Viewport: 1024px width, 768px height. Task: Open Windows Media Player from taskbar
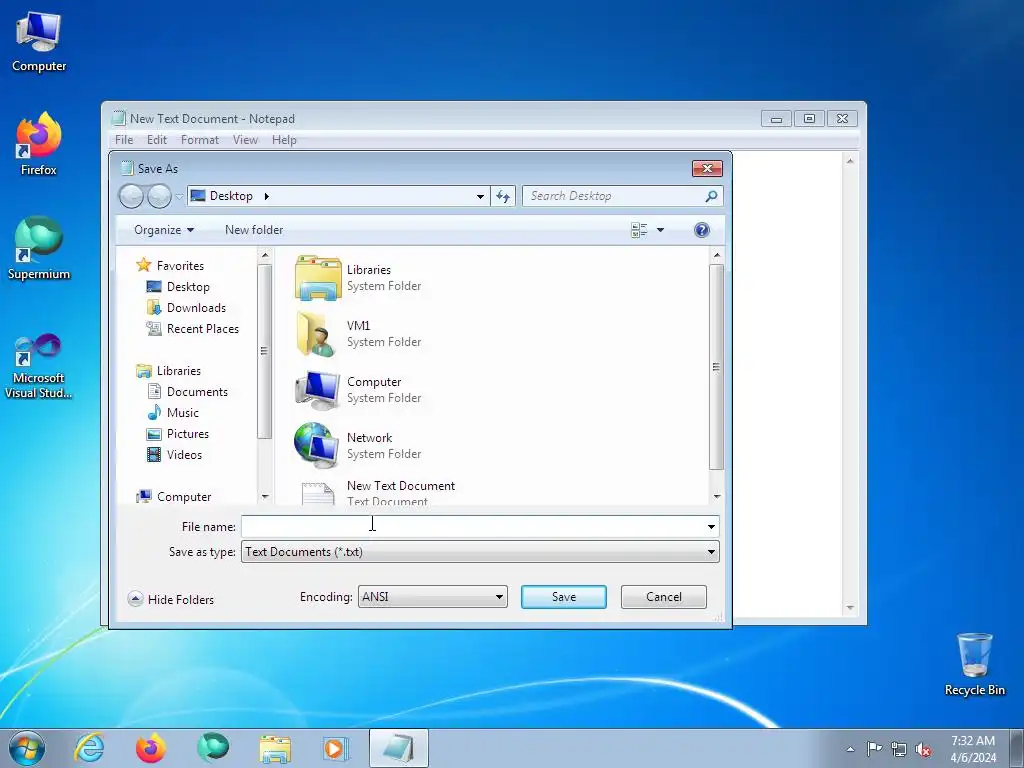point(336,749)
